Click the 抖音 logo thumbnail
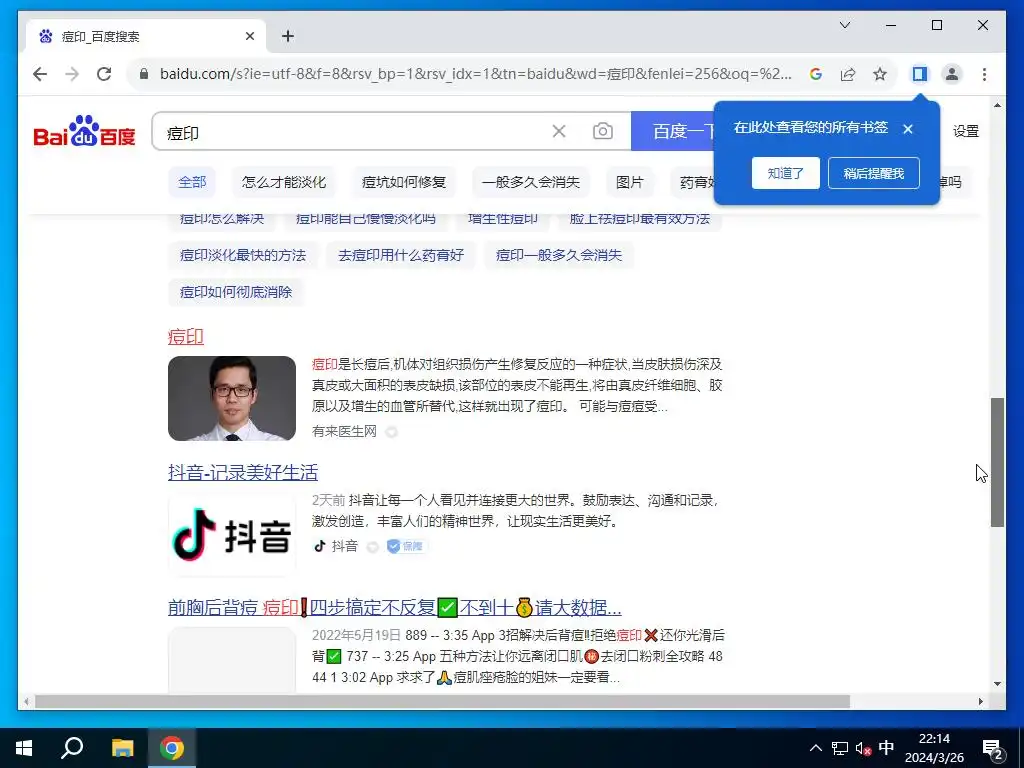Viewport: 1024px width, 768px height. pyautogui.click(x=232, y=534)
